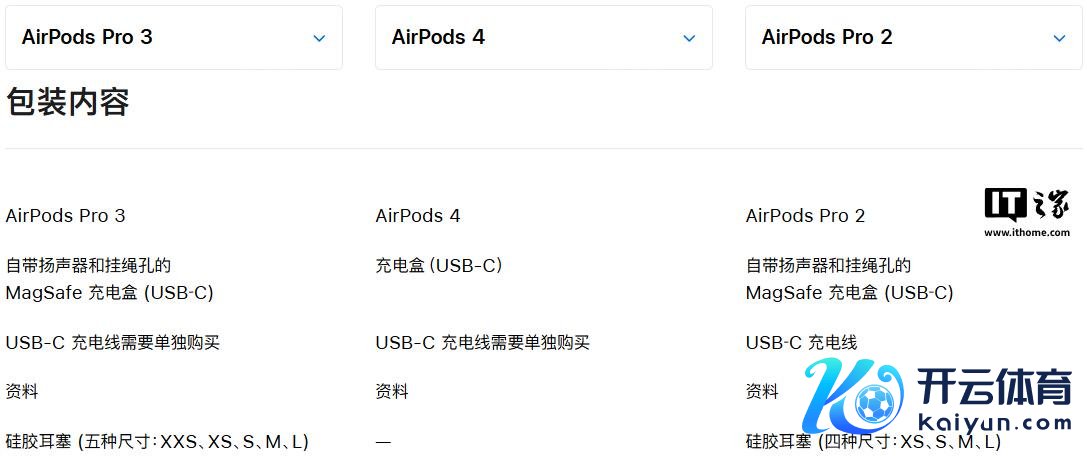The width and height of the screenshot is (1087, 456).
Task: Click the AirPods 4 column title
Action: tap(418, 216)
